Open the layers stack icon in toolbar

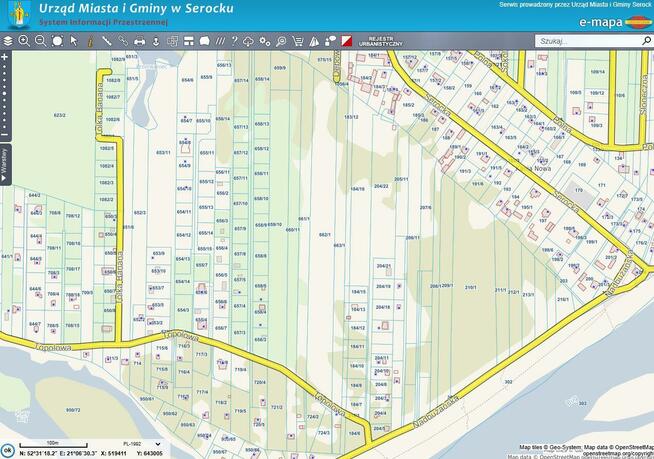click(x=8, y=41)
